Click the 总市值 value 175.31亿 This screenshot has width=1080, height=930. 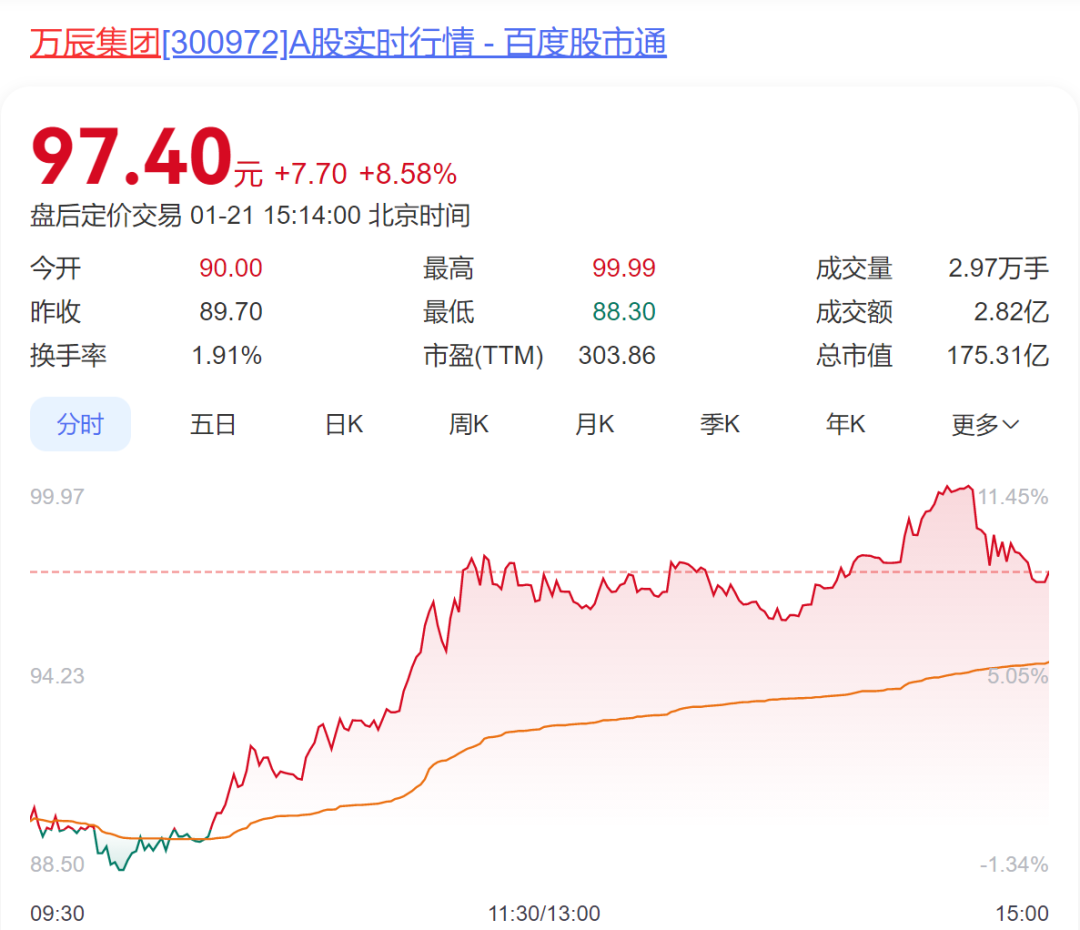pyautogui.click(x=998, y=355)
